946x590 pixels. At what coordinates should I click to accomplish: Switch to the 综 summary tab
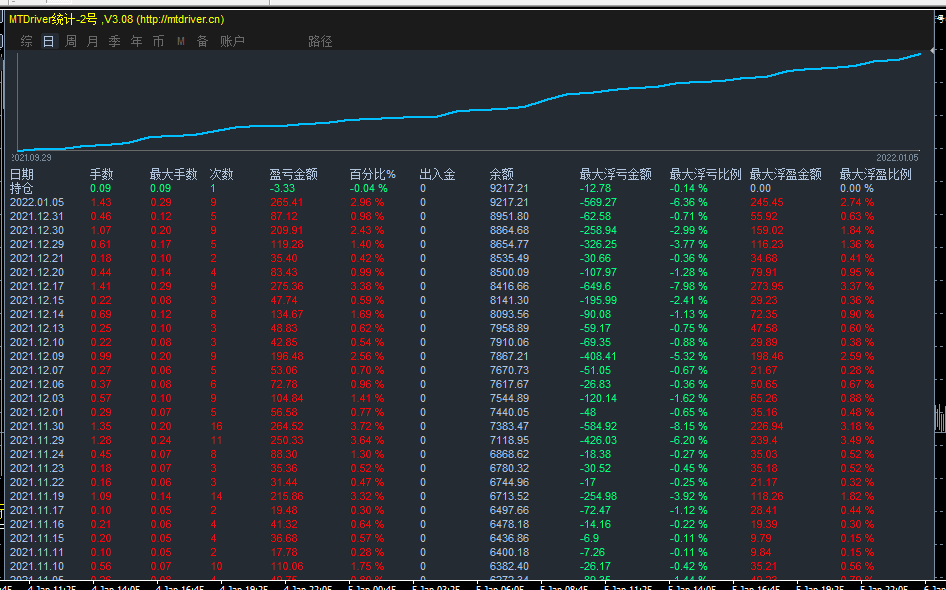(x=27, y=41)
